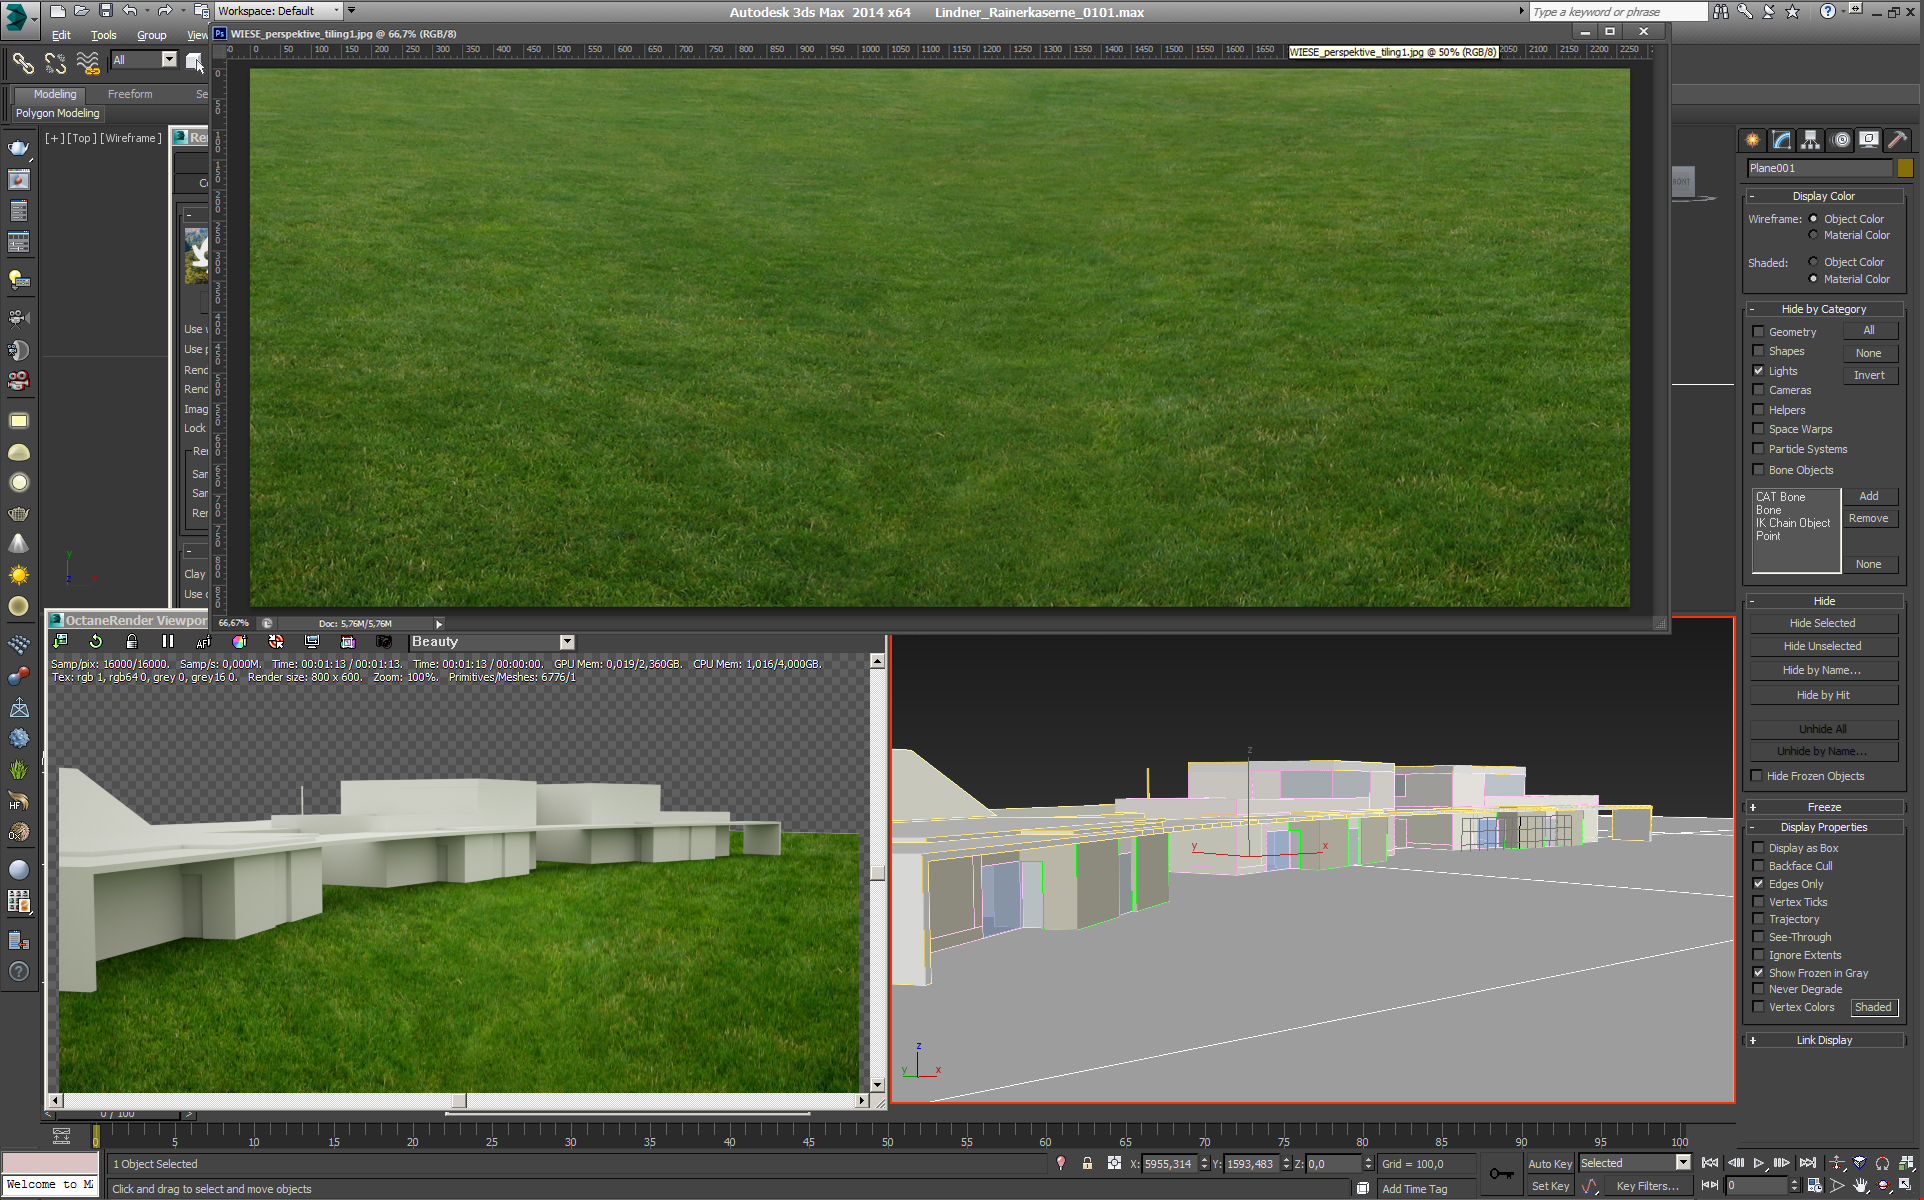The height and width of the screenshot is (1200, 1924).
Task: Enable the Geometry hide category checkbox
Action: pyautogui.click(x=1758, y=332)
